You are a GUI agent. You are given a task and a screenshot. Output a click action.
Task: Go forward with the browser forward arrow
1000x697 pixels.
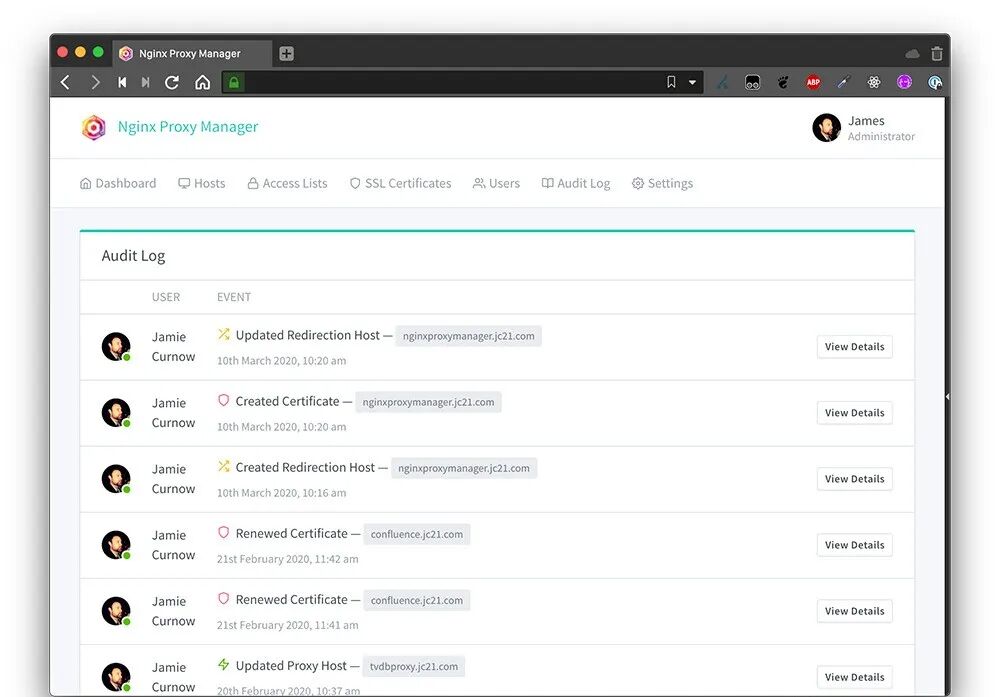pos(95,82)
